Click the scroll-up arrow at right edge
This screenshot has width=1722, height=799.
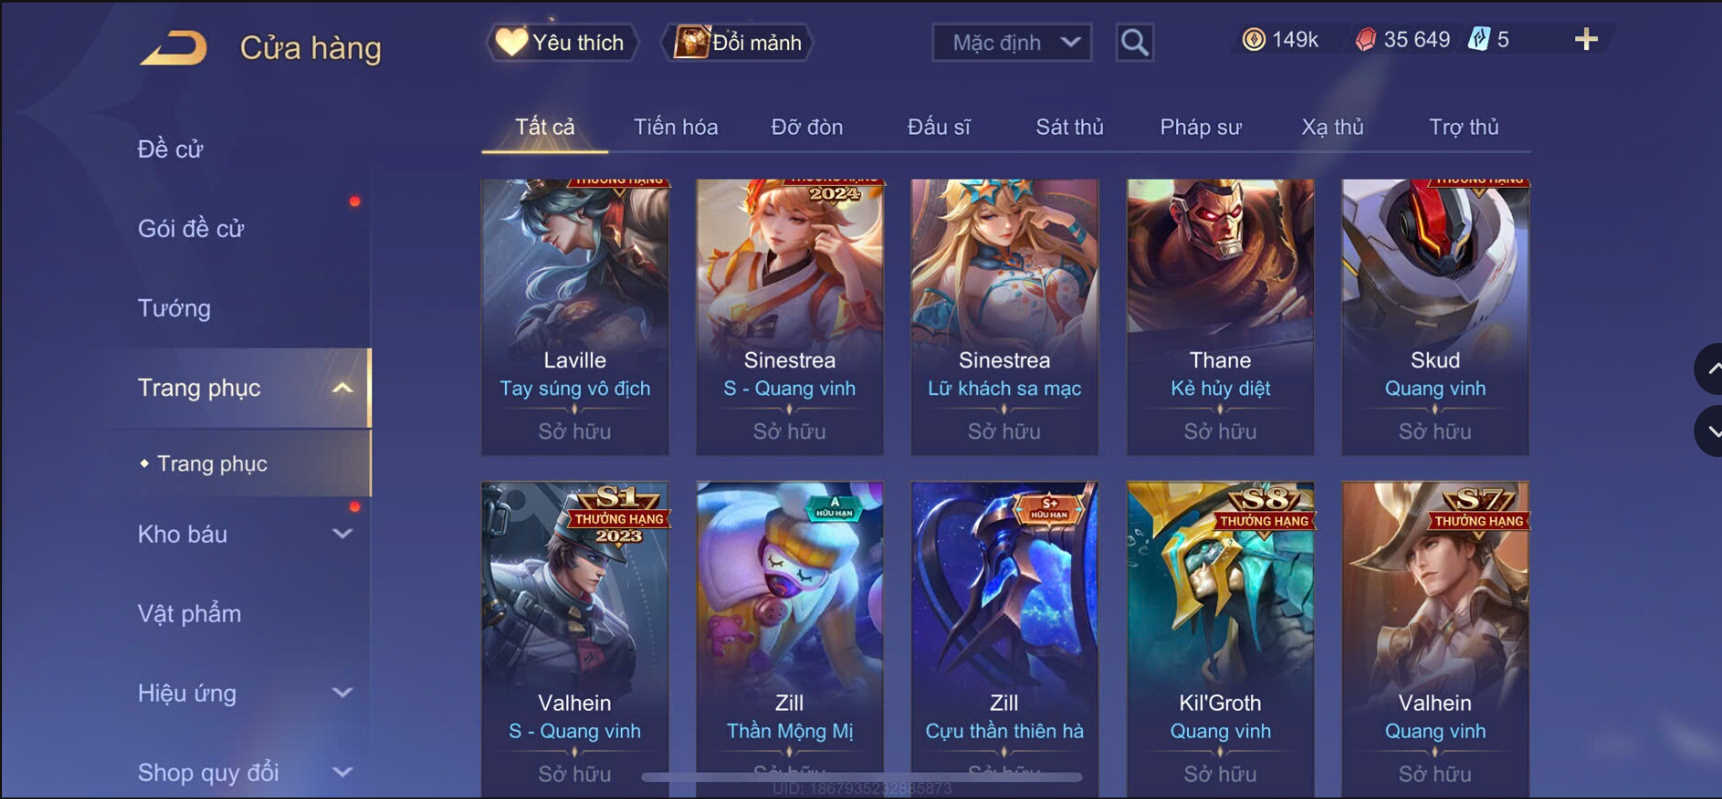click(1710, 369)
